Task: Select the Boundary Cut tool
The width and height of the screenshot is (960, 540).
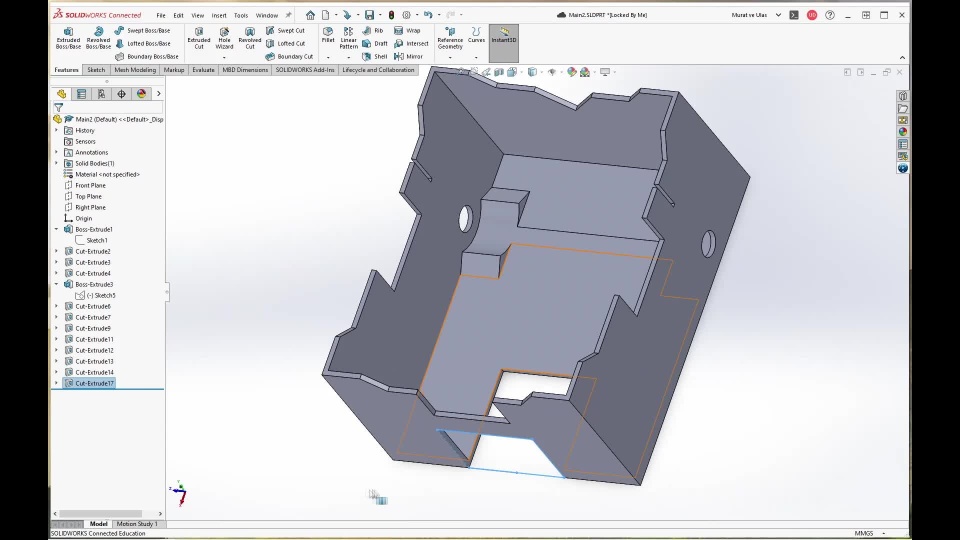Action: tap(289, 56)
